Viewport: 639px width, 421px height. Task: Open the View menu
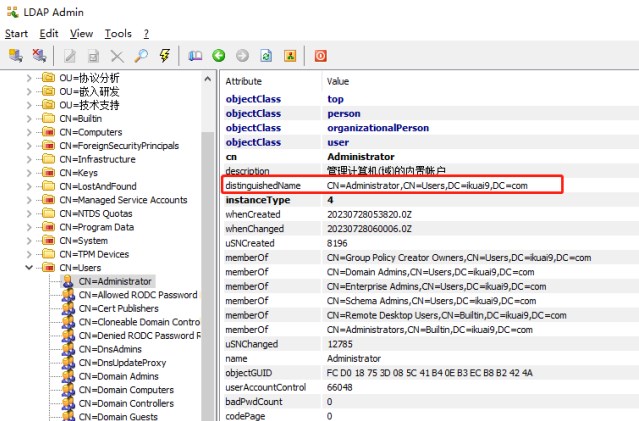(x=82, y=33)
